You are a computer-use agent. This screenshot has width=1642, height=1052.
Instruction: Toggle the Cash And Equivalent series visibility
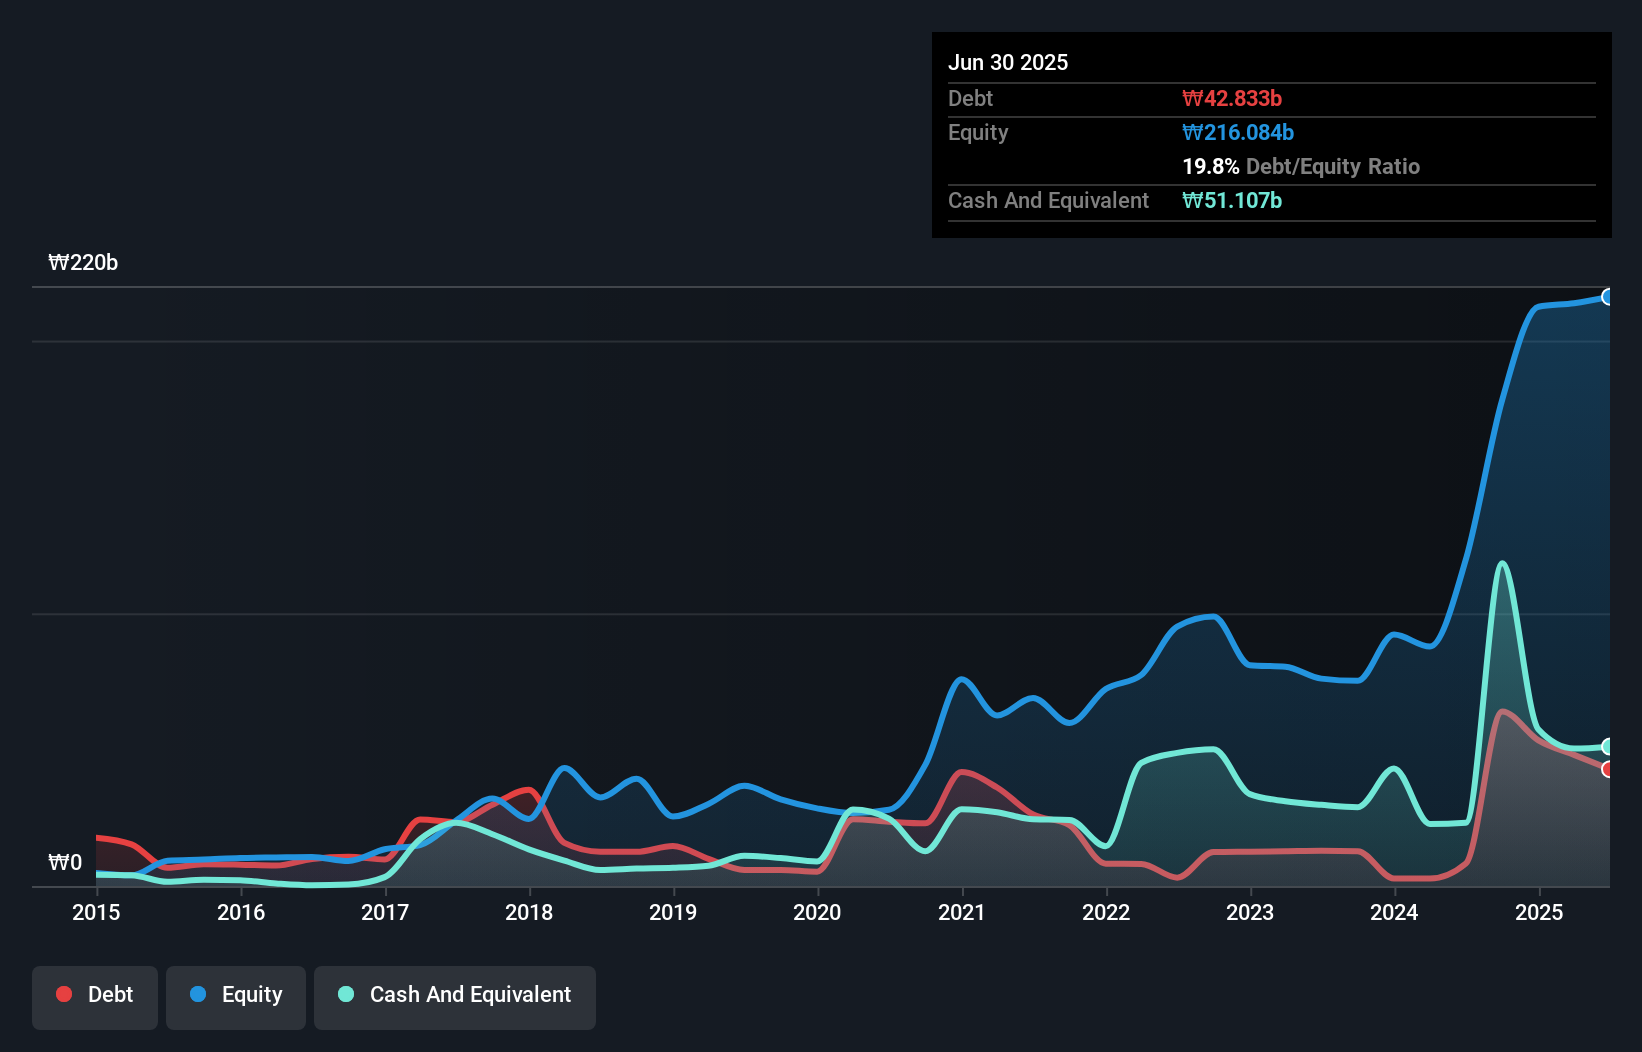coord(455,995)
